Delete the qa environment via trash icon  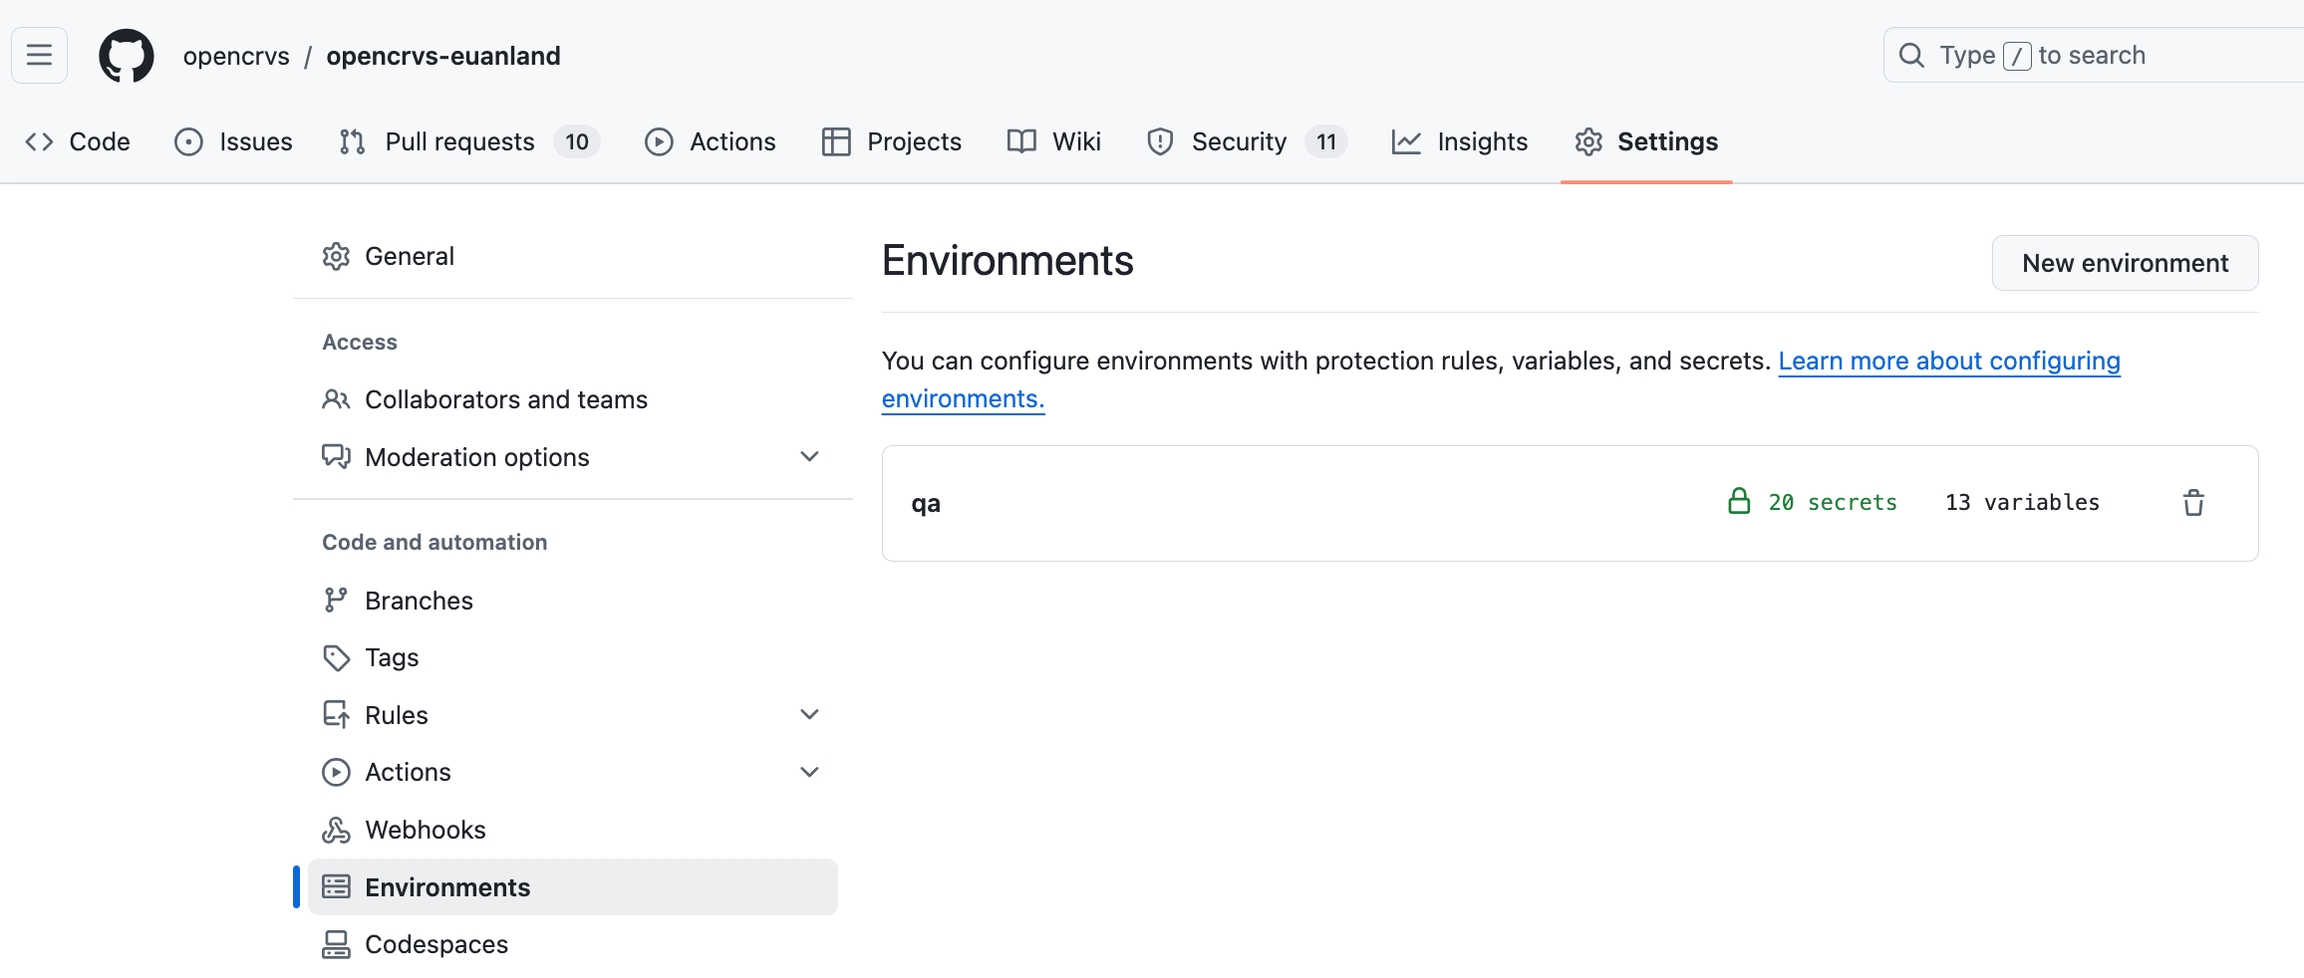click(x=2193, y=503)
